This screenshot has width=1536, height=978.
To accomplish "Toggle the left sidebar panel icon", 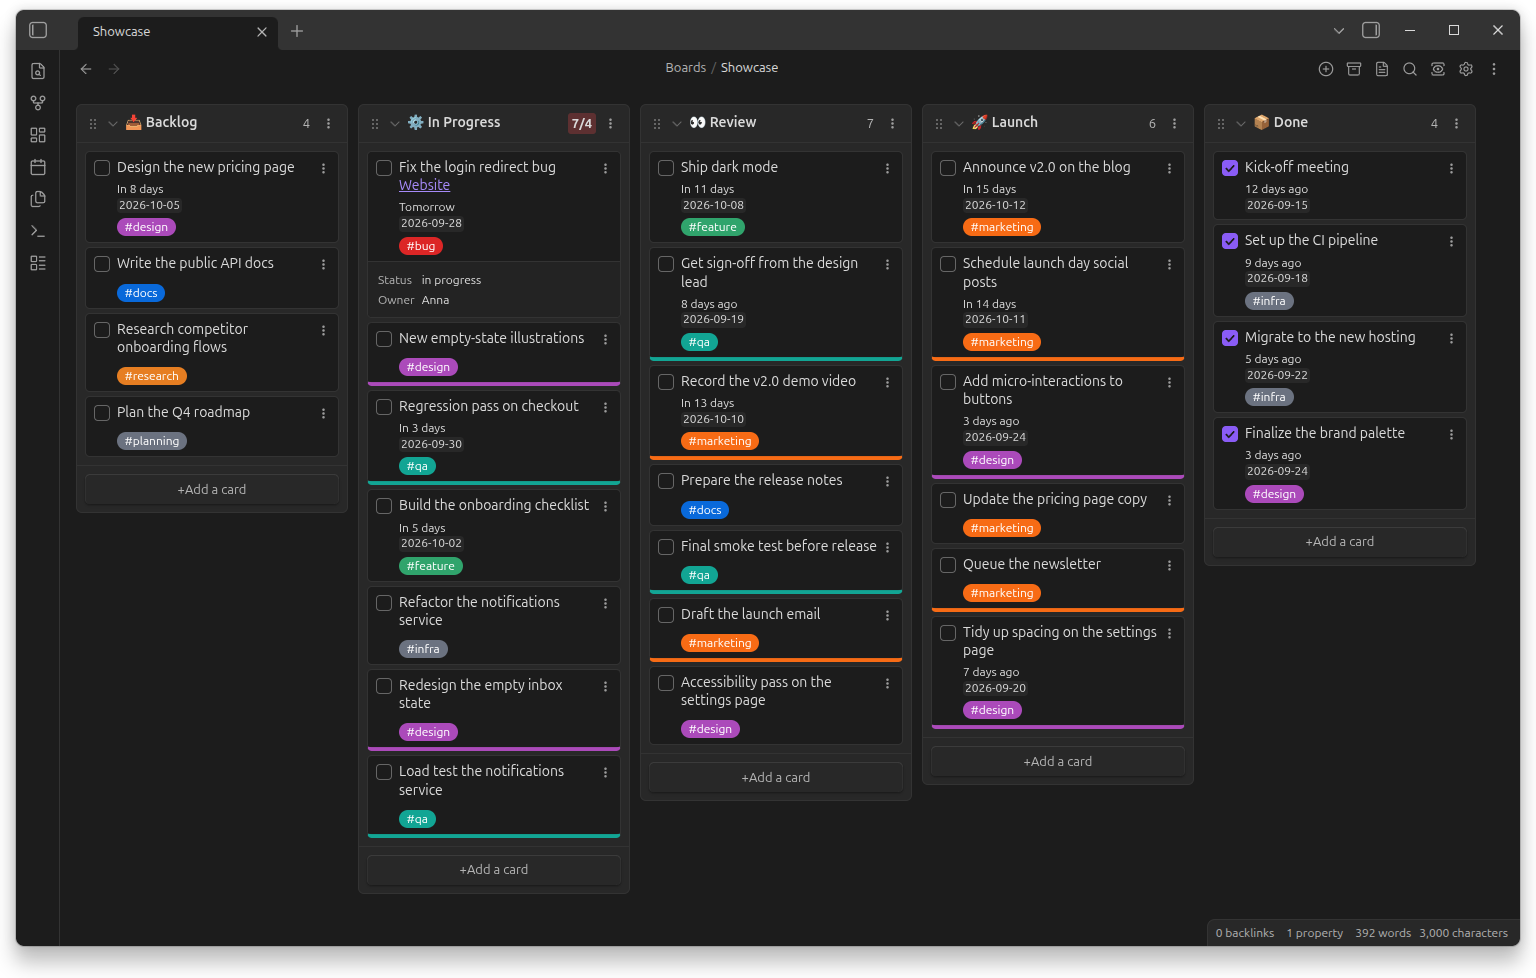I will click(38, 30).
